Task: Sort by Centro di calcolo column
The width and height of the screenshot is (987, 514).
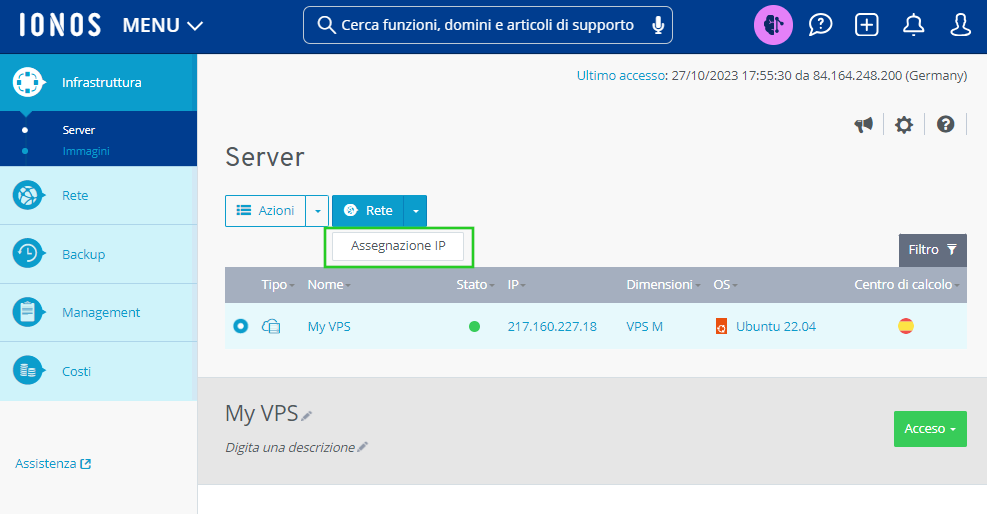Action: [x=906, y=285]
